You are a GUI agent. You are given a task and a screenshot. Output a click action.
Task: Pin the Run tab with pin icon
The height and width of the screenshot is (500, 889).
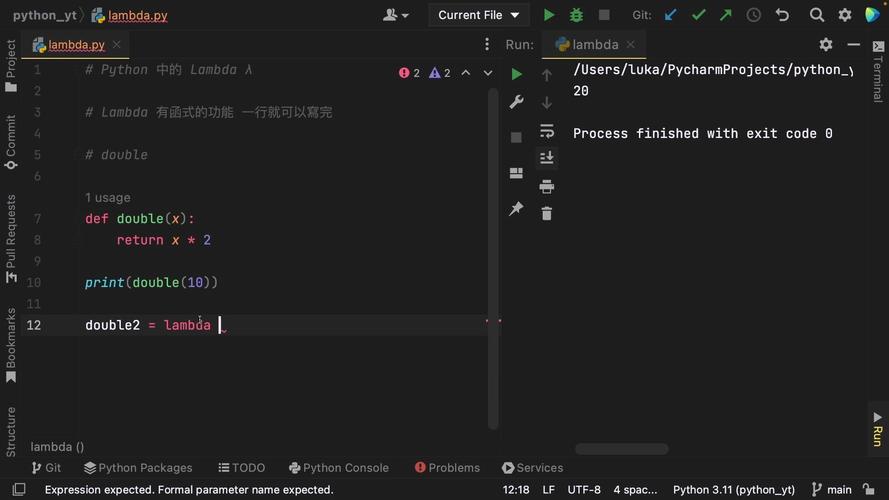coord(516,209)
